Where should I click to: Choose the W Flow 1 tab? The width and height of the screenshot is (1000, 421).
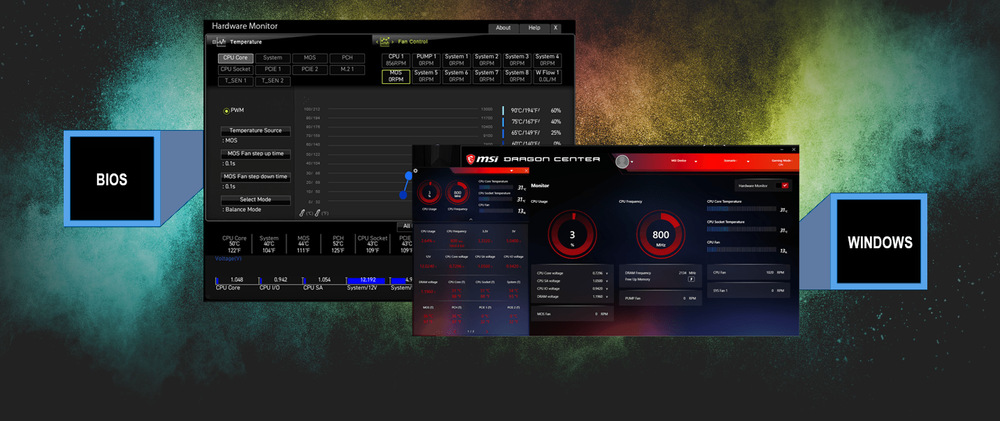[x=547, y=77]
